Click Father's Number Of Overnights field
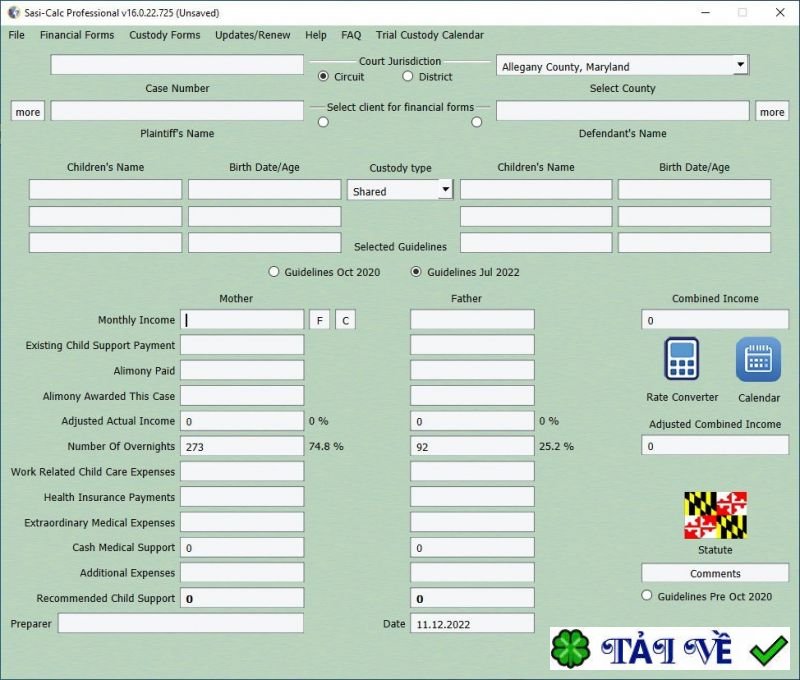800x680 pixels. [472, 446]
